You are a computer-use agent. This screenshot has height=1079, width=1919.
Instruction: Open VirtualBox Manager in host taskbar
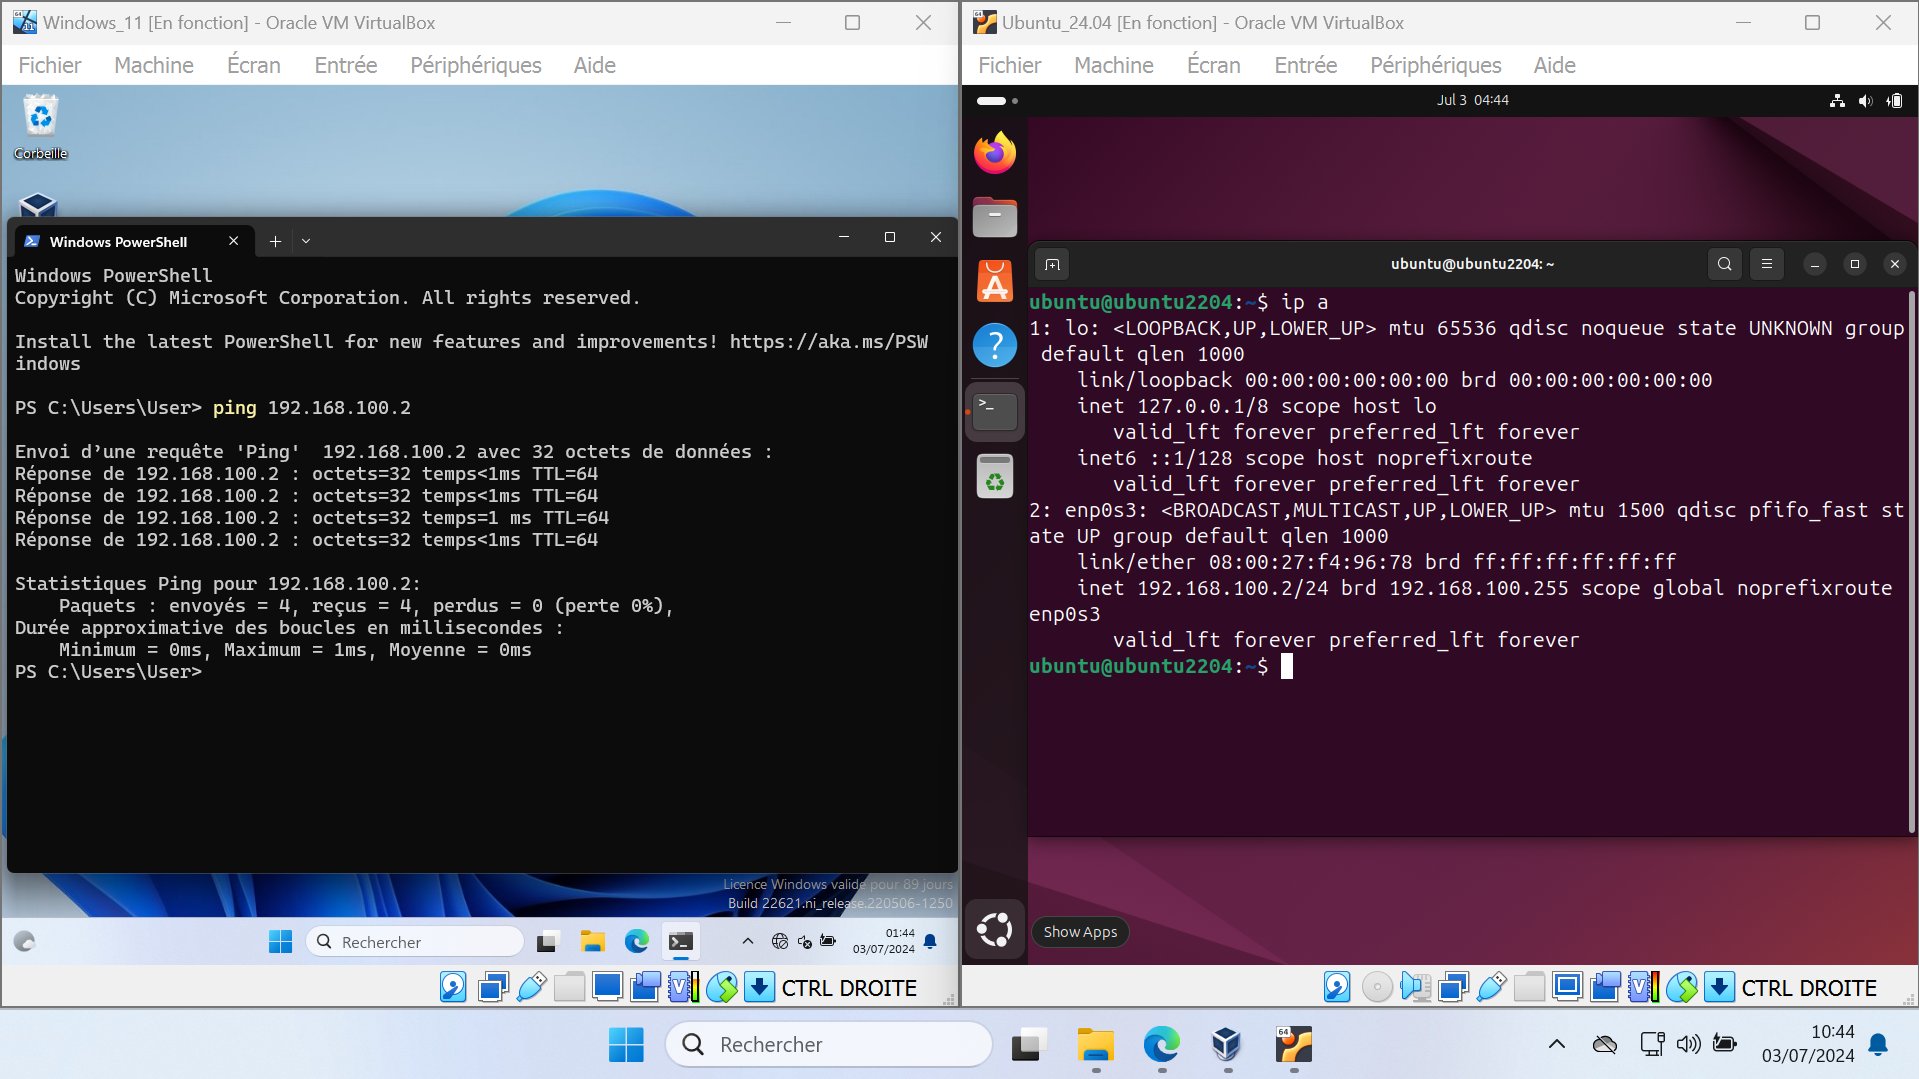coord(1227,1045)
